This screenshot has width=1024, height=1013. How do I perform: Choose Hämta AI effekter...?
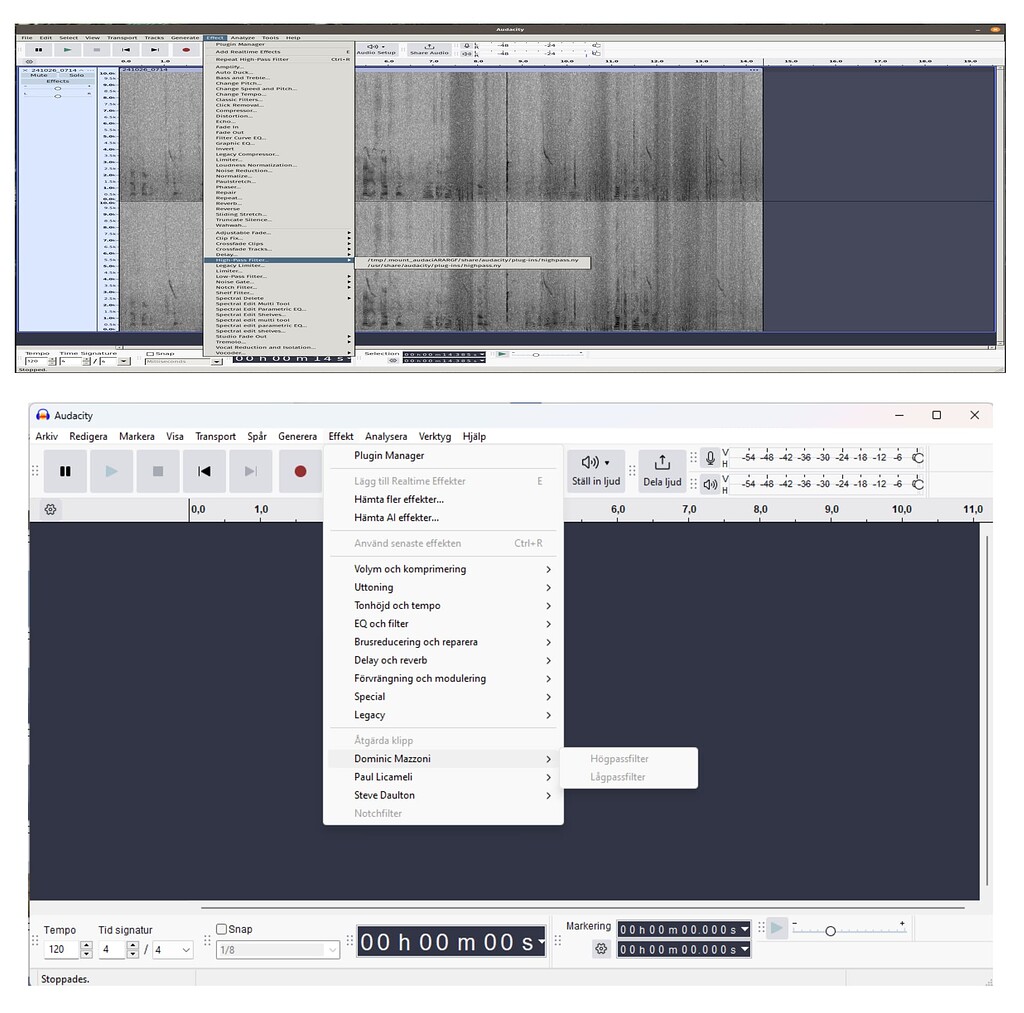pos(443,517)
